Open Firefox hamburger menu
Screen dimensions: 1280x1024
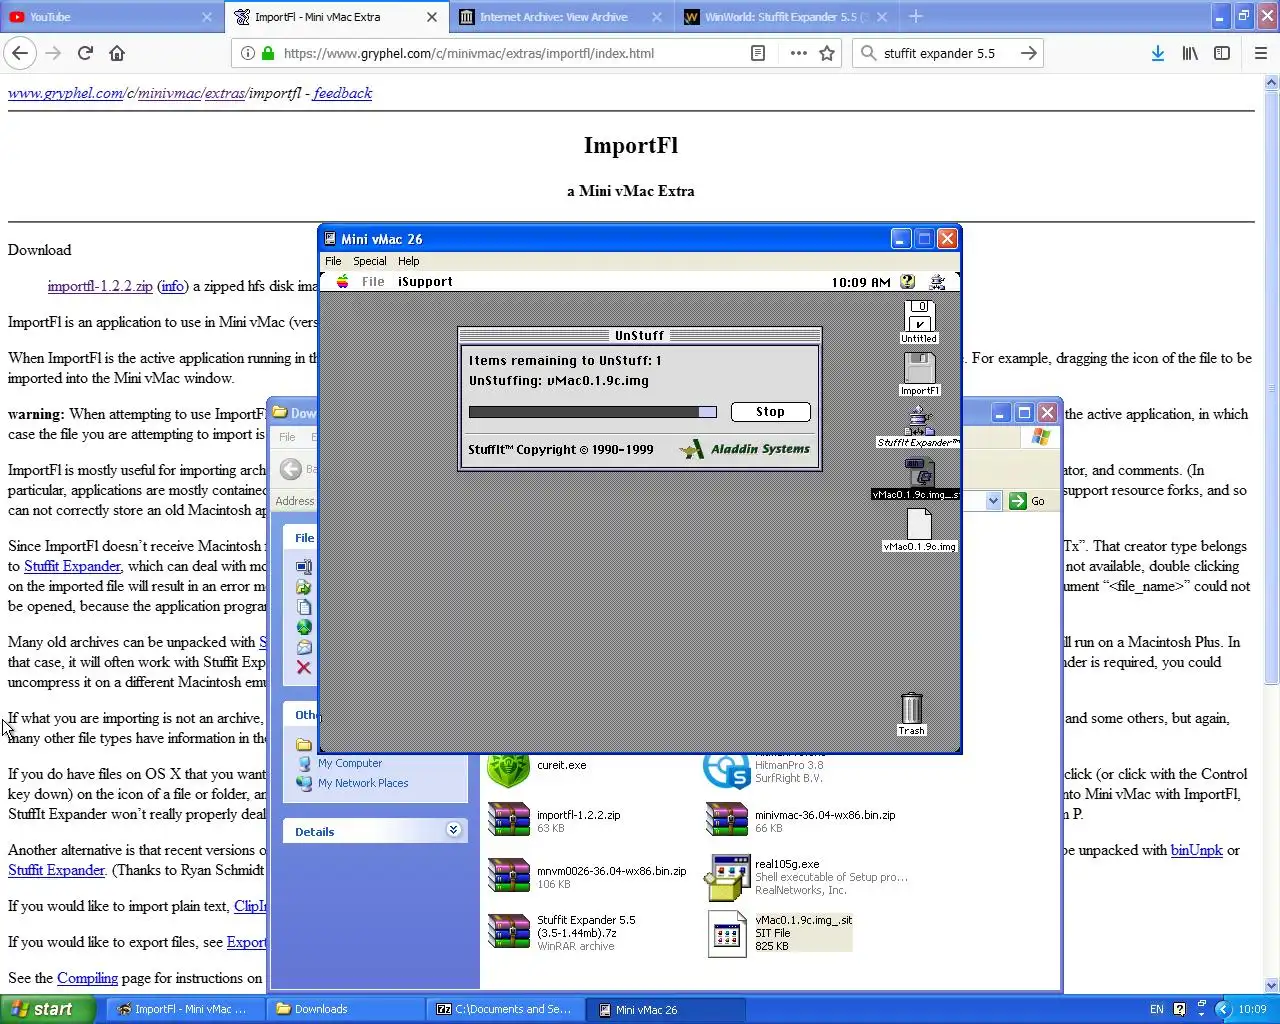pos(1260,53)
